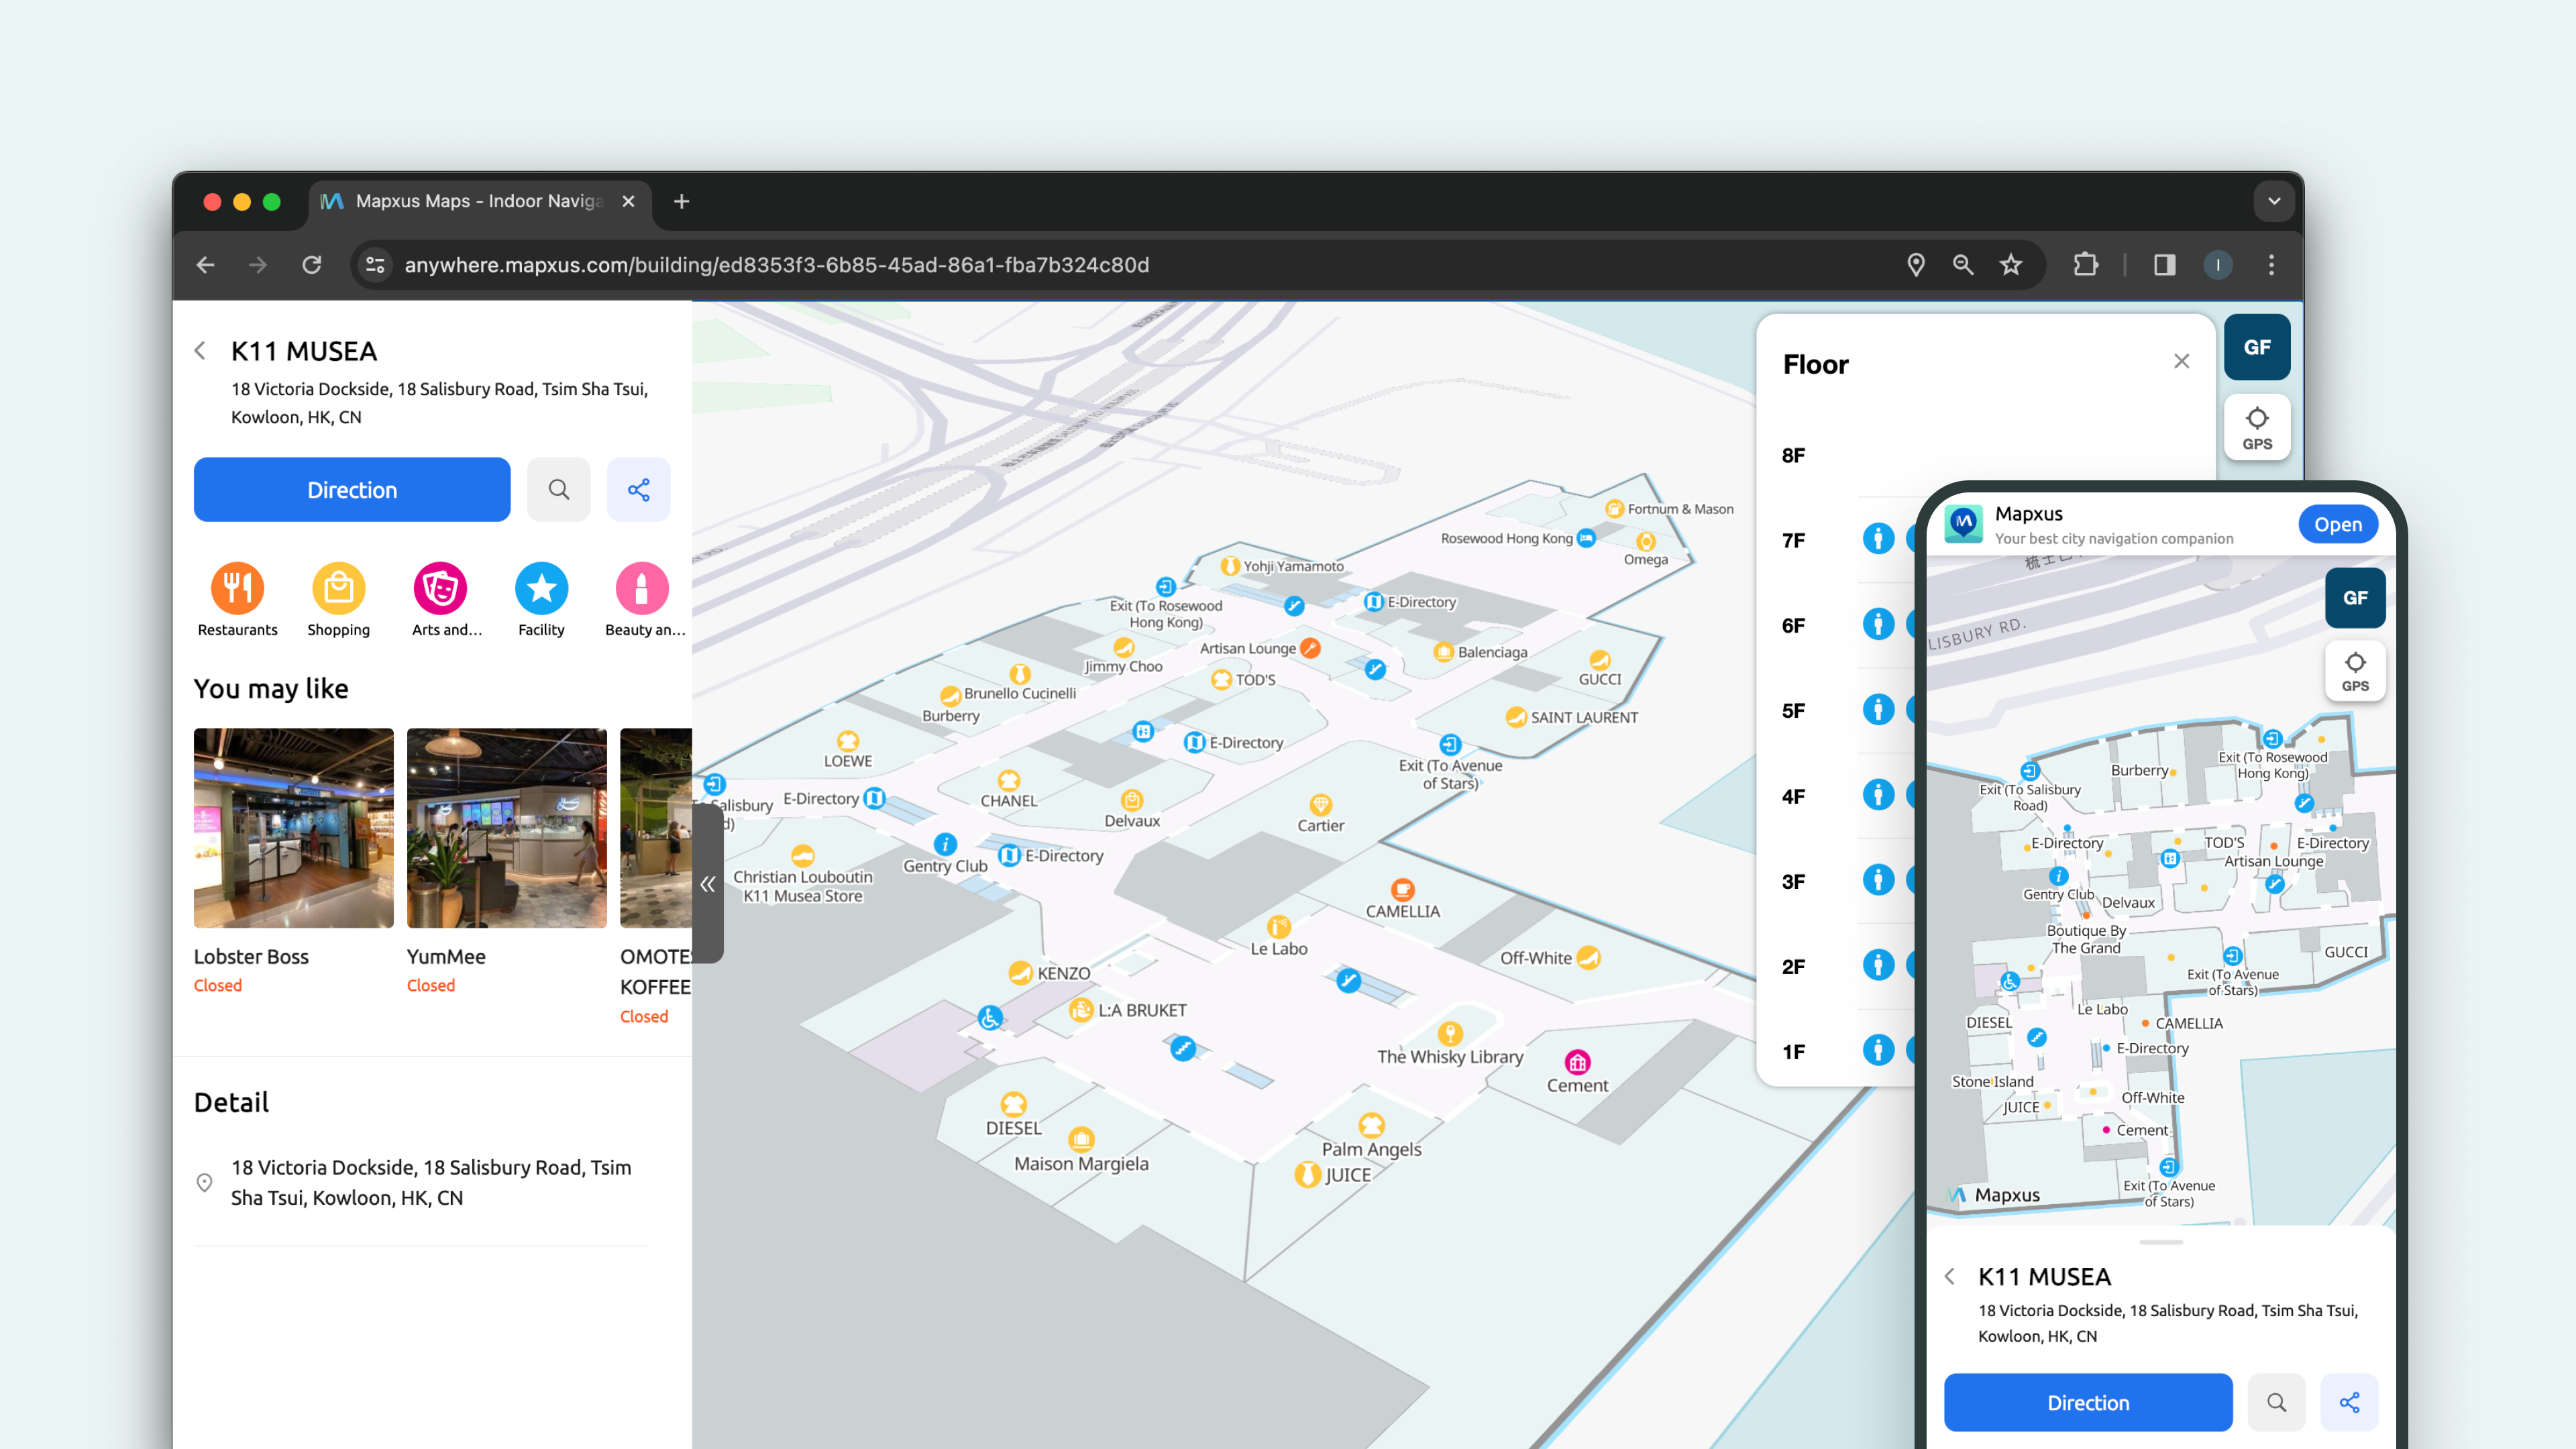Click the Rosewood Hong Kong hotel marker

1586,538
